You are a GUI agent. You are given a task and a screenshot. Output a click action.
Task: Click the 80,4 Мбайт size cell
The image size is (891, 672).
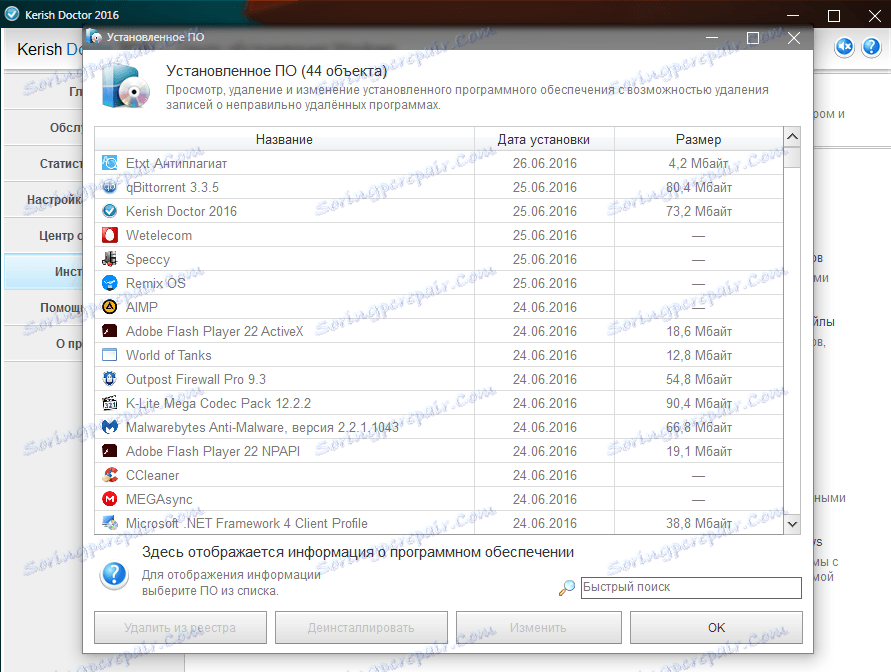click(698, 187)
